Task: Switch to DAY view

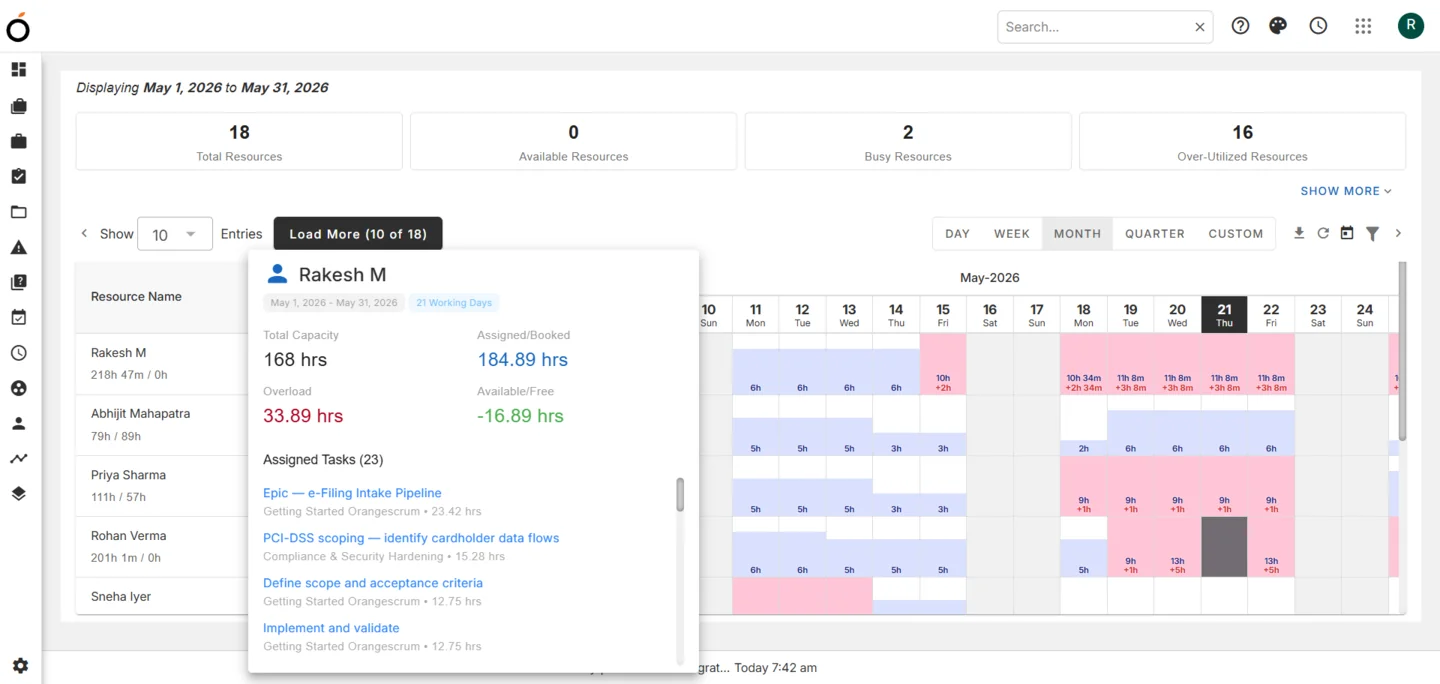Action: pos(957,233)
